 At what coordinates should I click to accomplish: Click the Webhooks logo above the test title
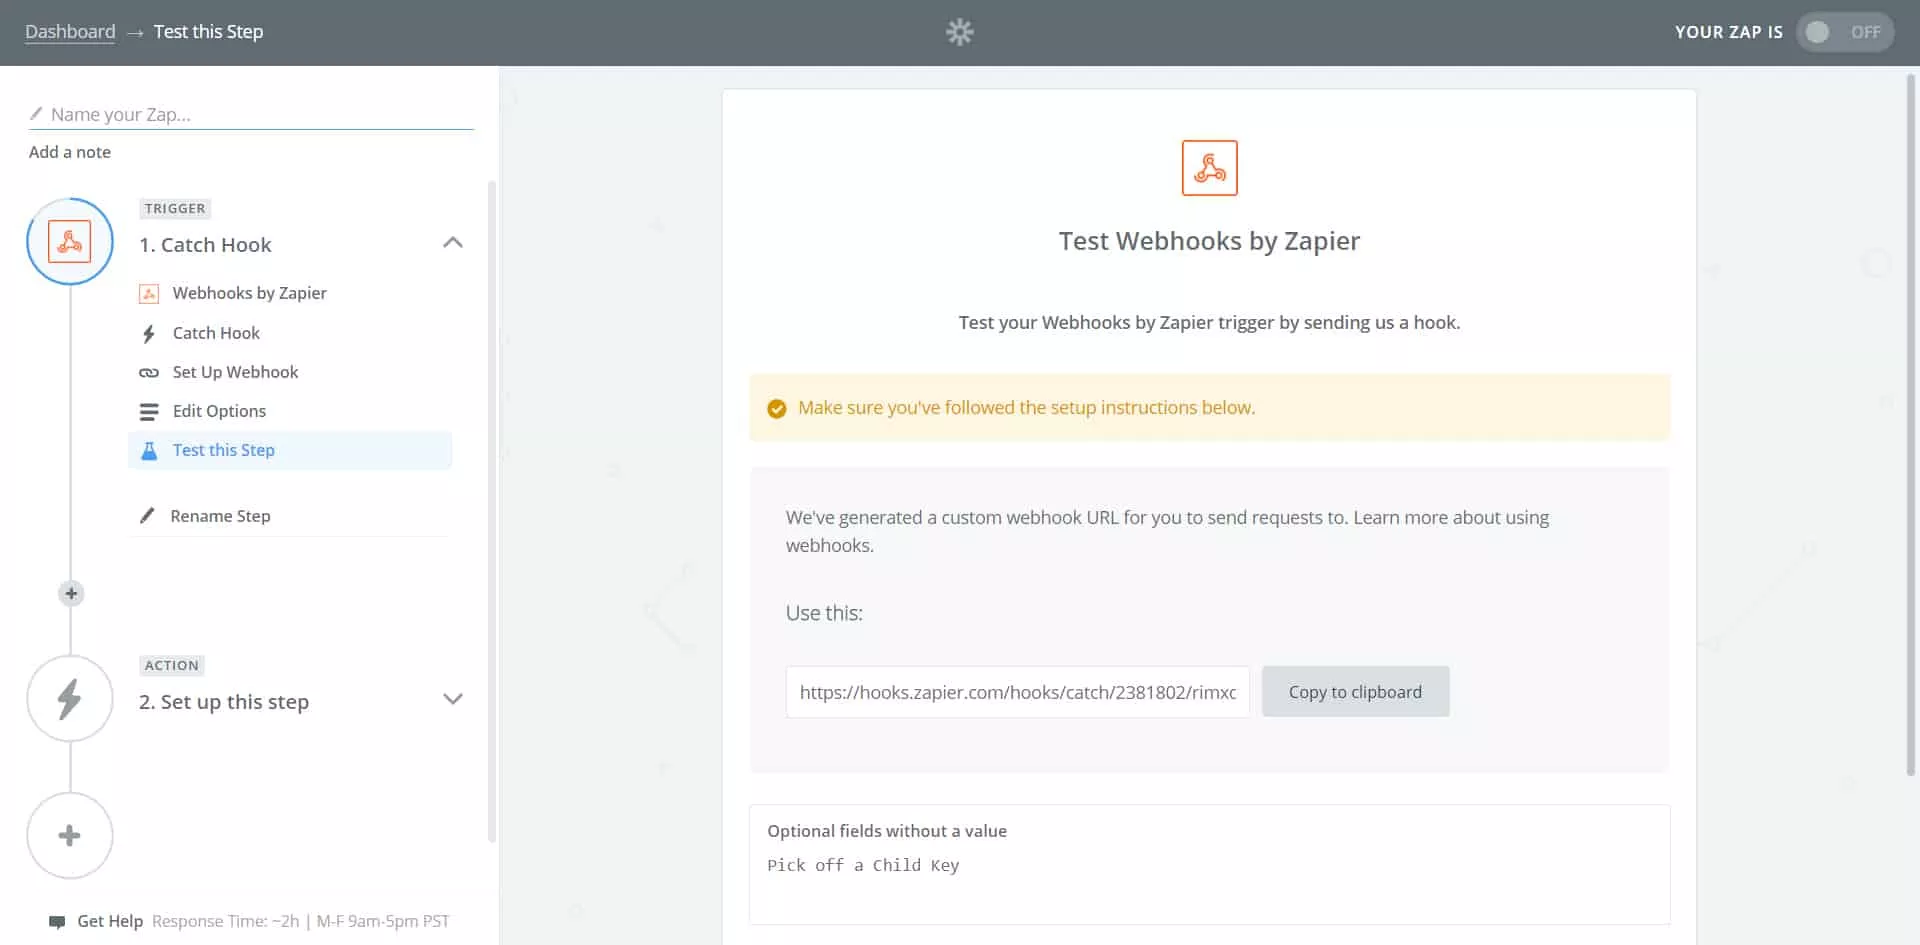coord(1209,168)
